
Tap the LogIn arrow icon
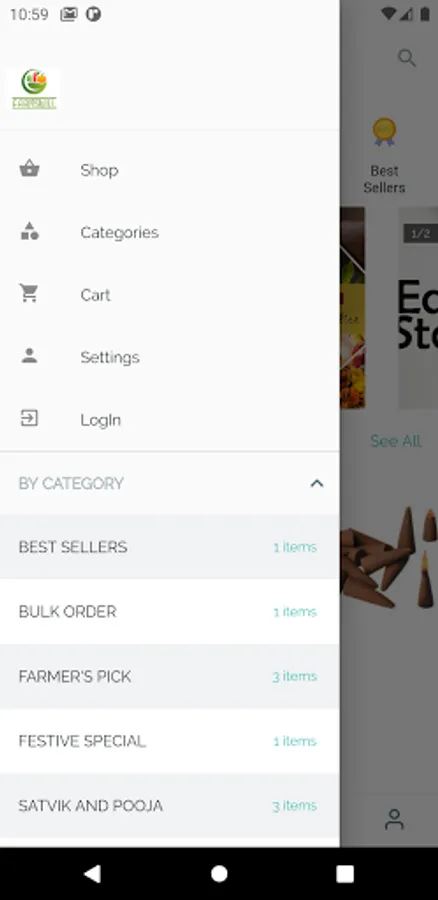pyautogui.click(x=29, y=418)
